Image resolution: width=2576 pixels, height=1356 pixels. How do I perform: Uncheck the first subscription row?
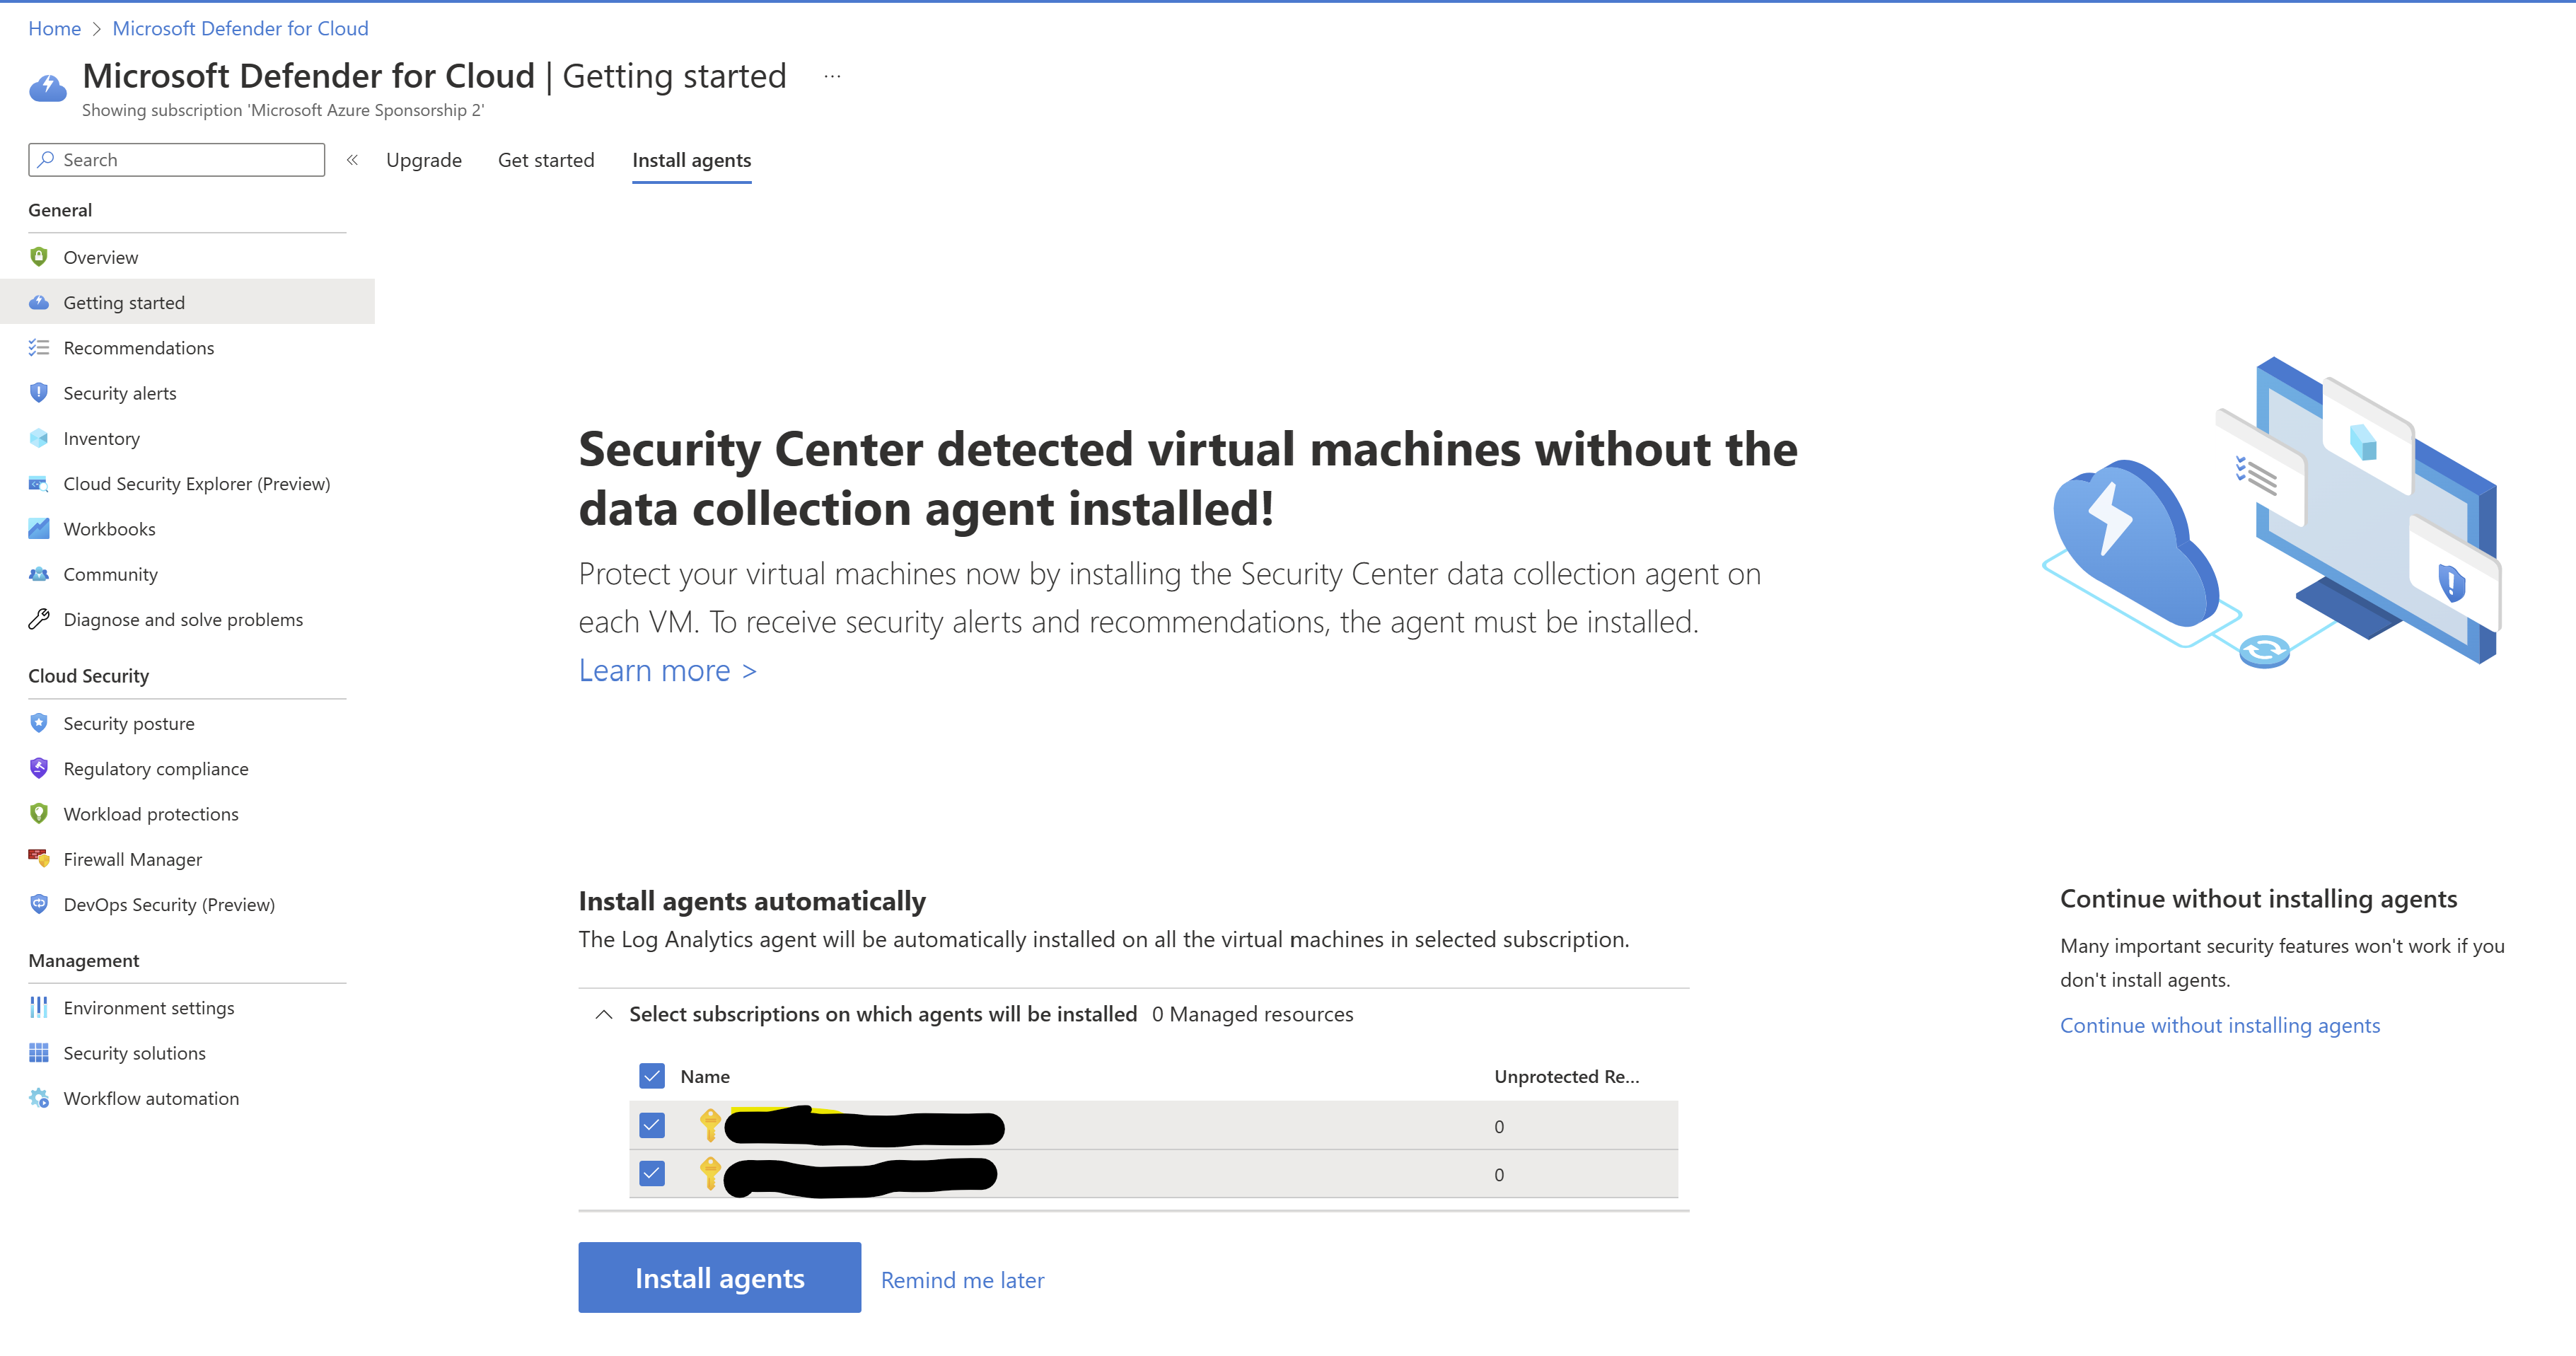click(x=651, y=1125)
